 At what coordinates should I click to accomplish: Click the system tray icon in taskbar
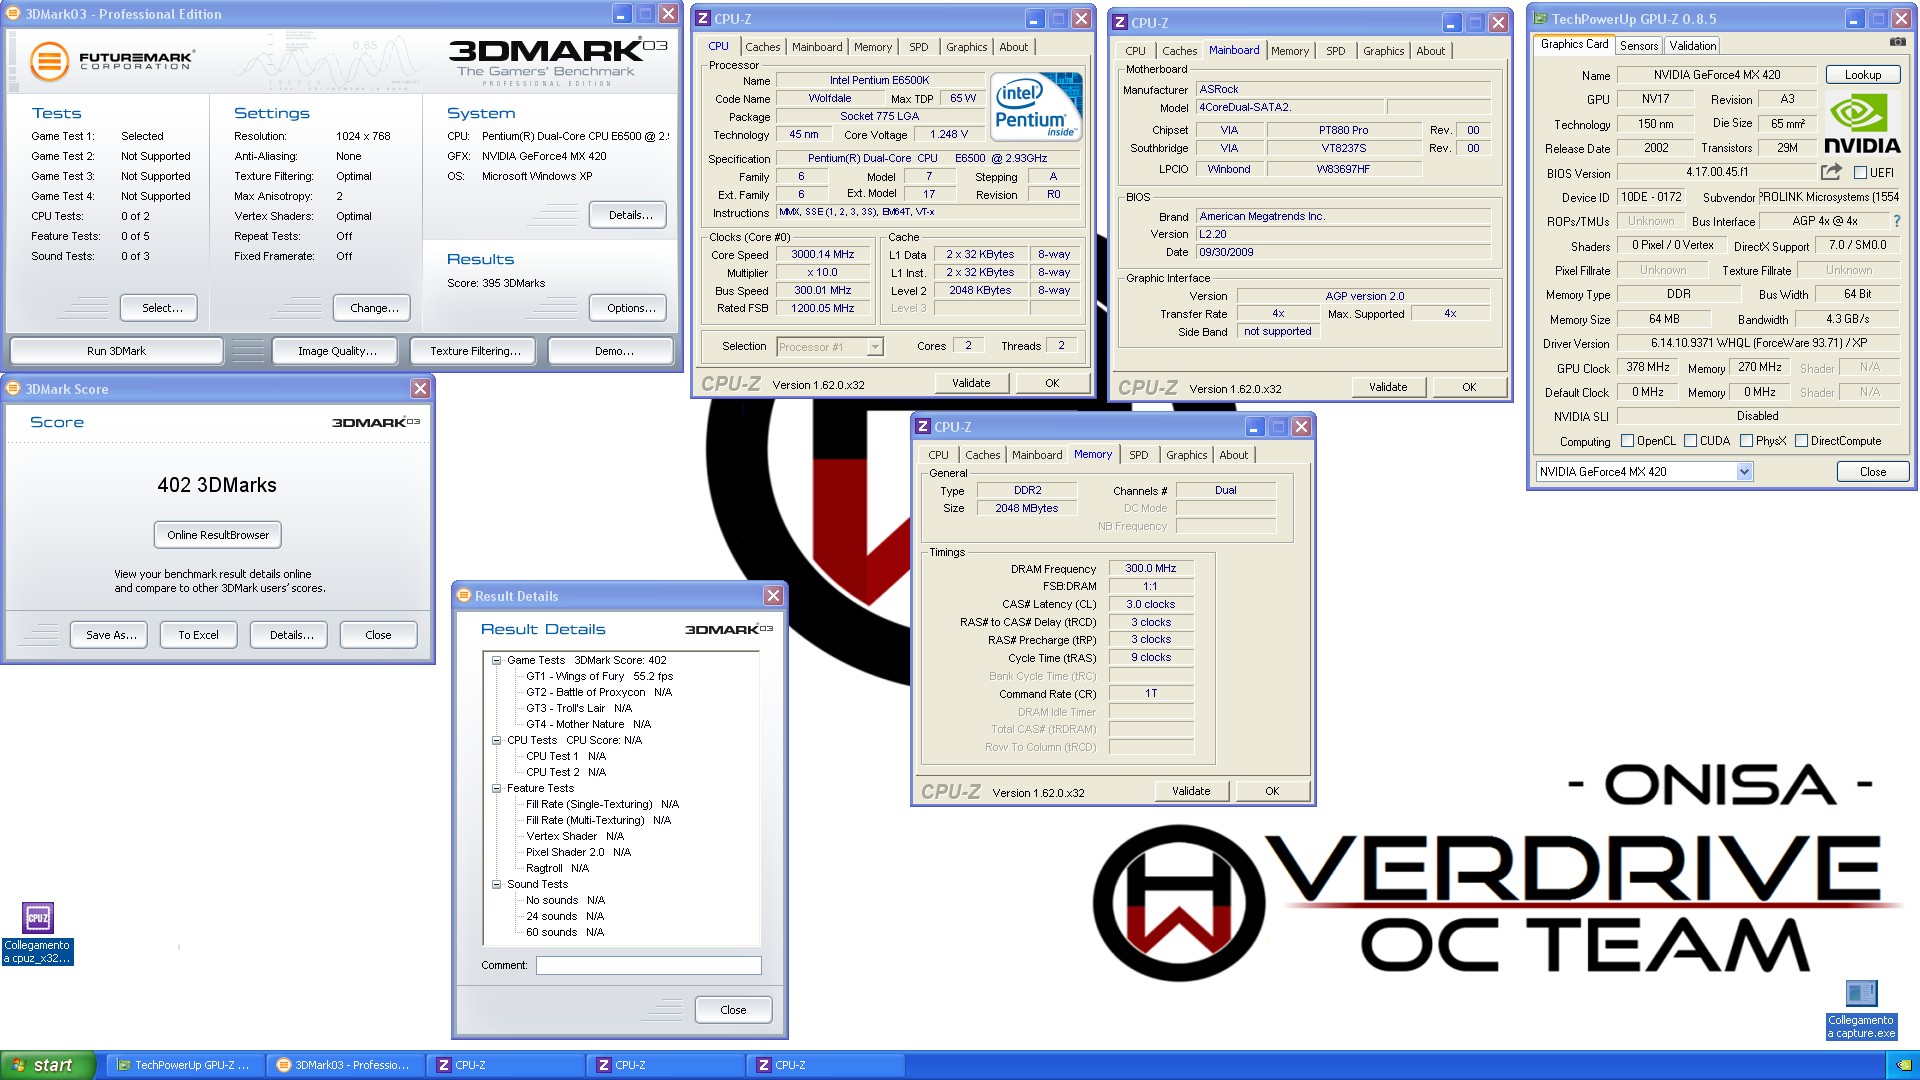[1902, 1065]
